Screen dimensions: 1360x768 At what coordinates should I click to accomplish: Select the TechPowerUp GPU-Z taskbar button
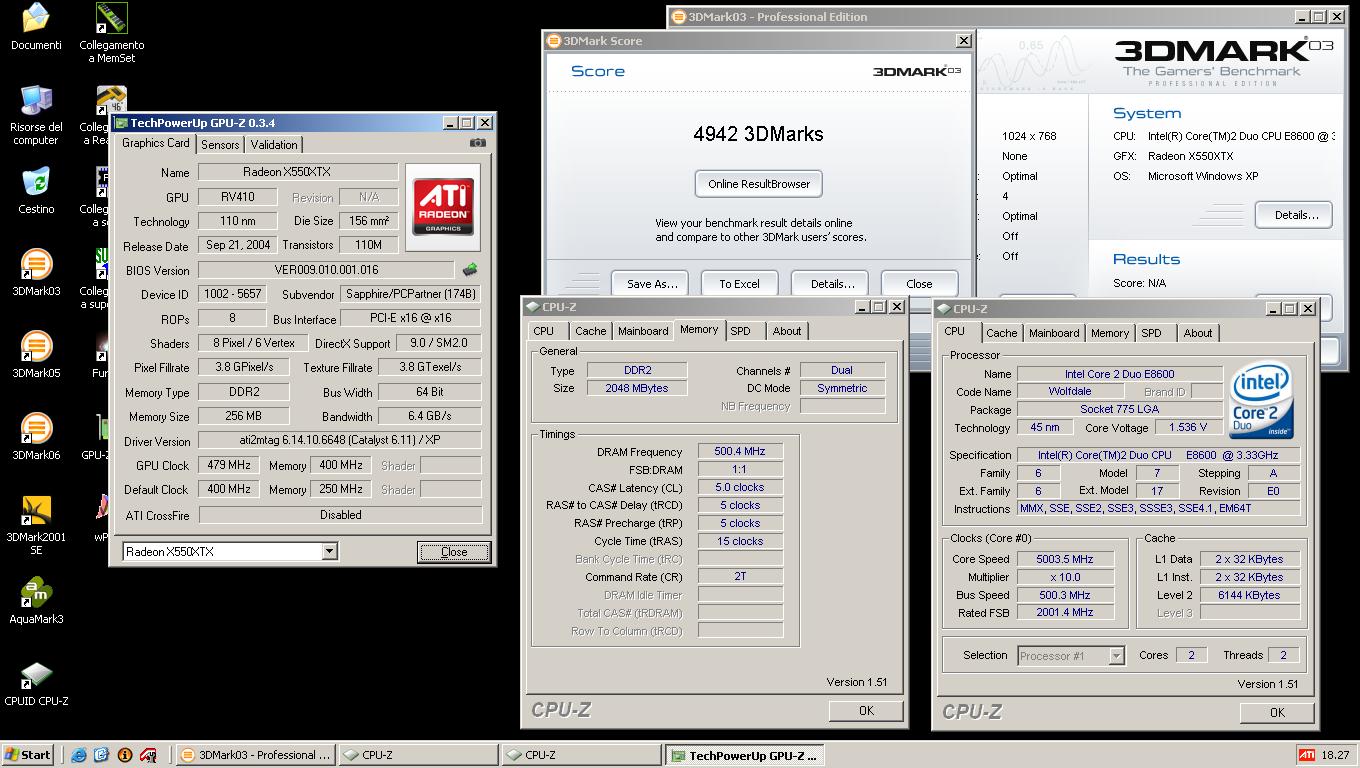pyautogui.click(x=745, y=755)
